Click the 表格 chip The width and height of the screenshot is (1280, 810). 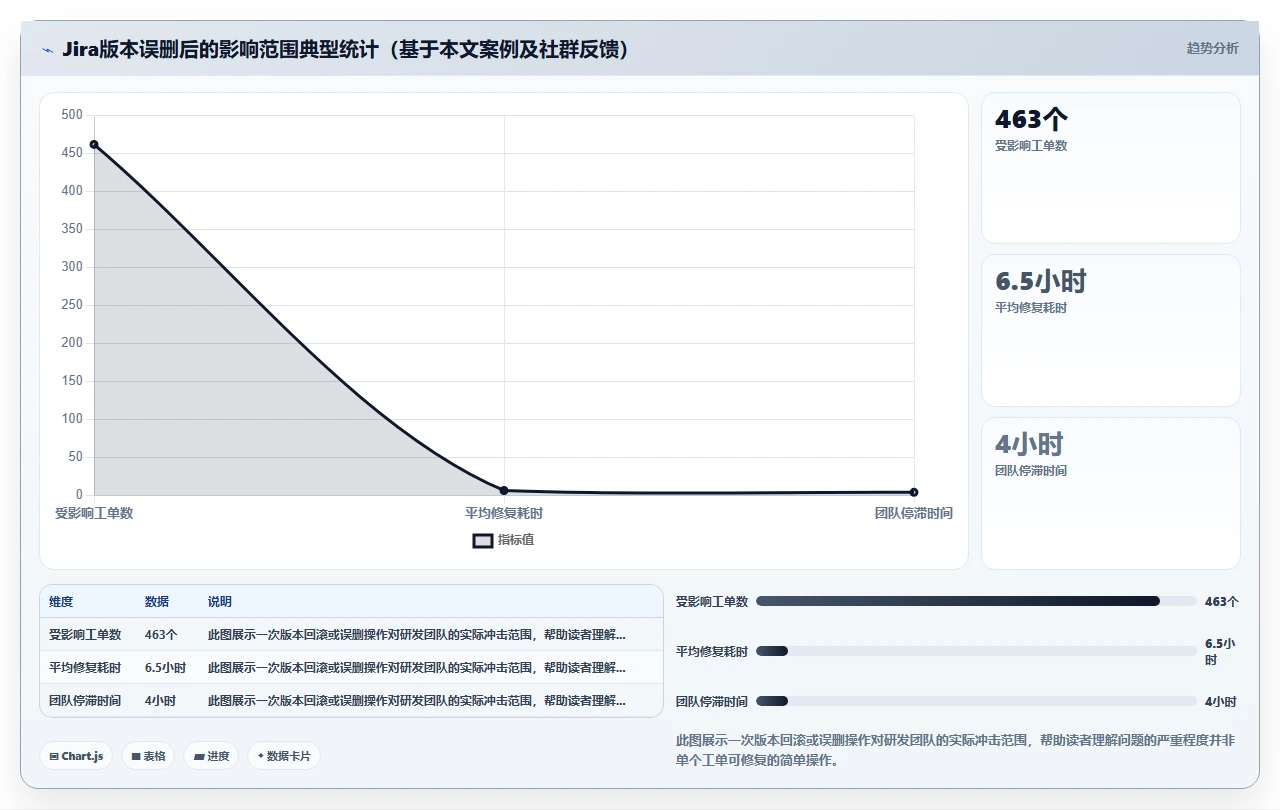click(148, 756)
